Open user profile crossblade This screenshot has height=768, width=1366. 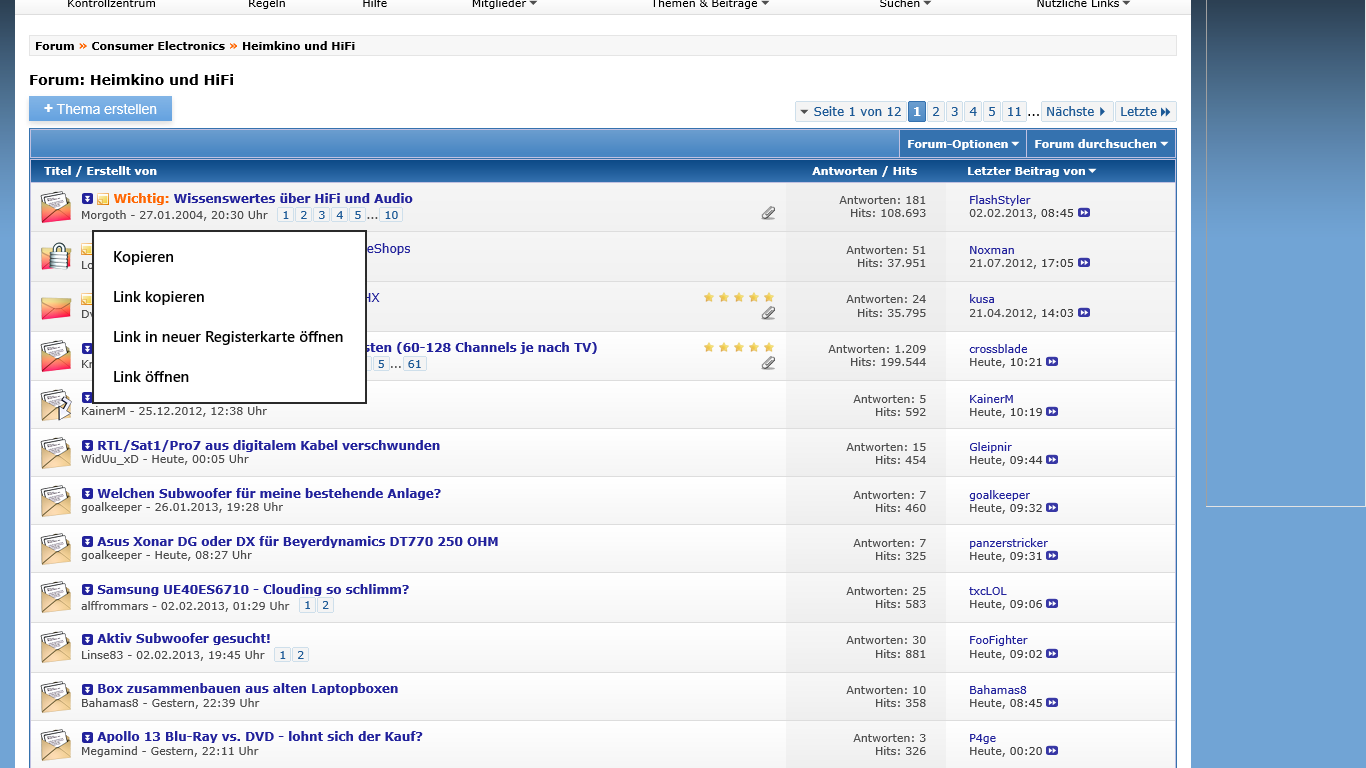[998, 349]
